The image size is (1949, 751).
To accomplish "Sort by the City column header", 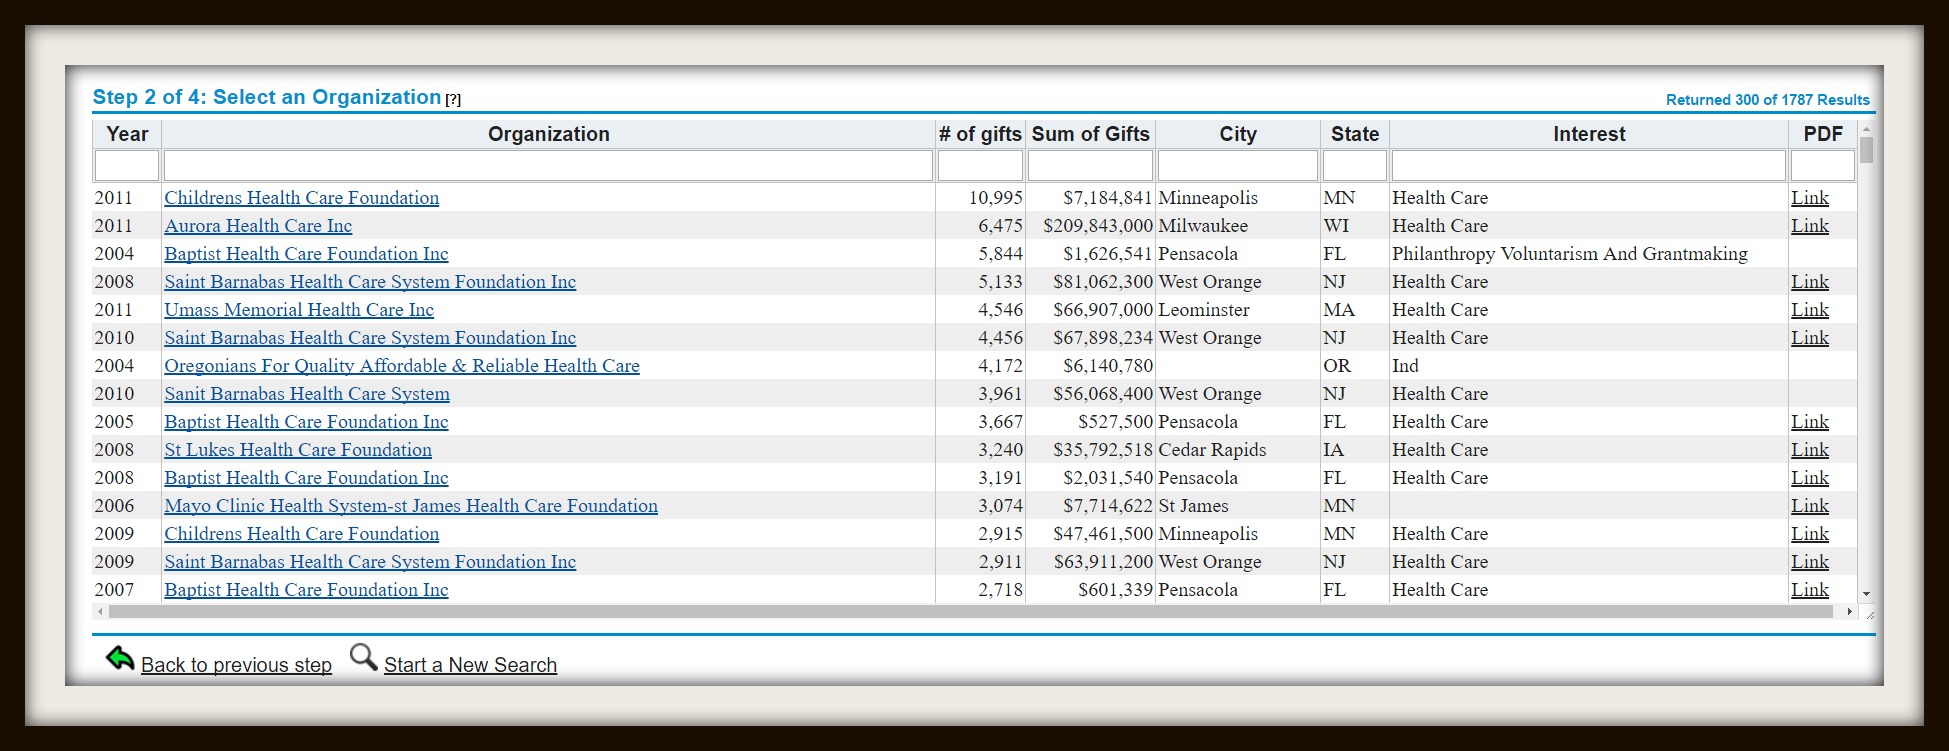I will (1237, 134).
